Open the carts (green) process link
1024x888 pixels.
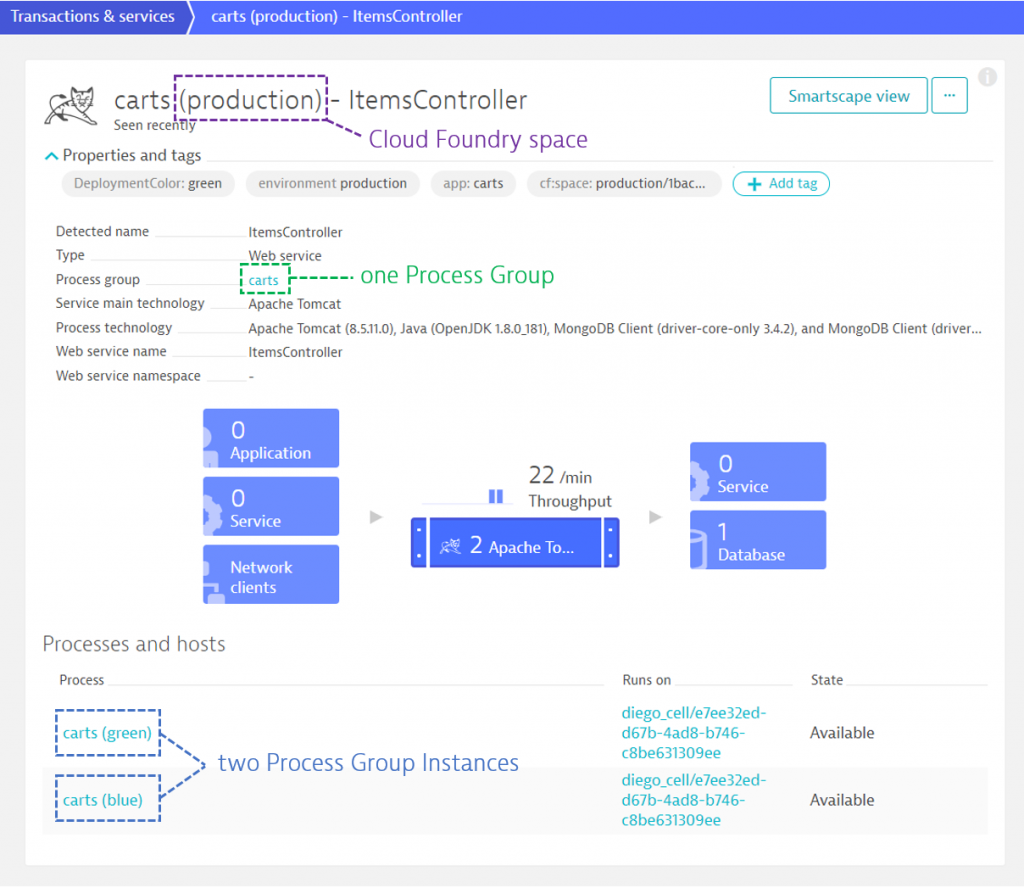pyautogui.click(x=107, y=733)
